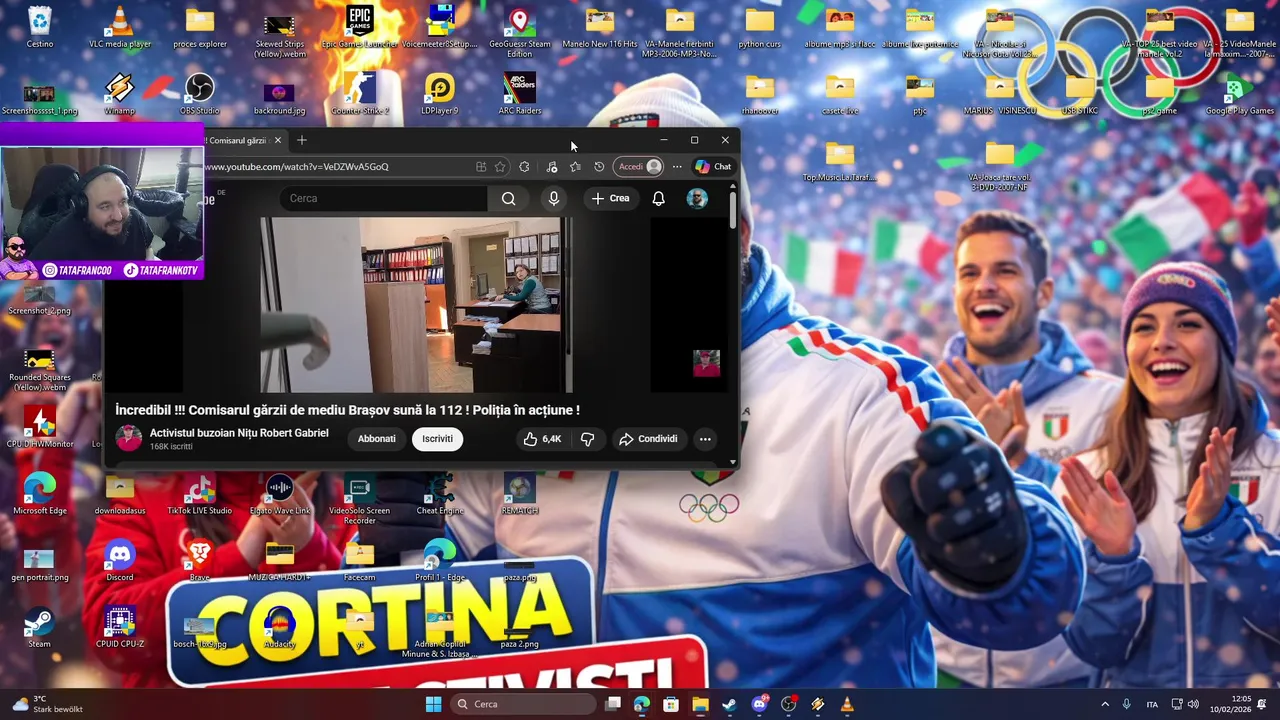Select Google Play Games desktop icon
Screen dimensions: 1280x720
[x=1240, y=95]
